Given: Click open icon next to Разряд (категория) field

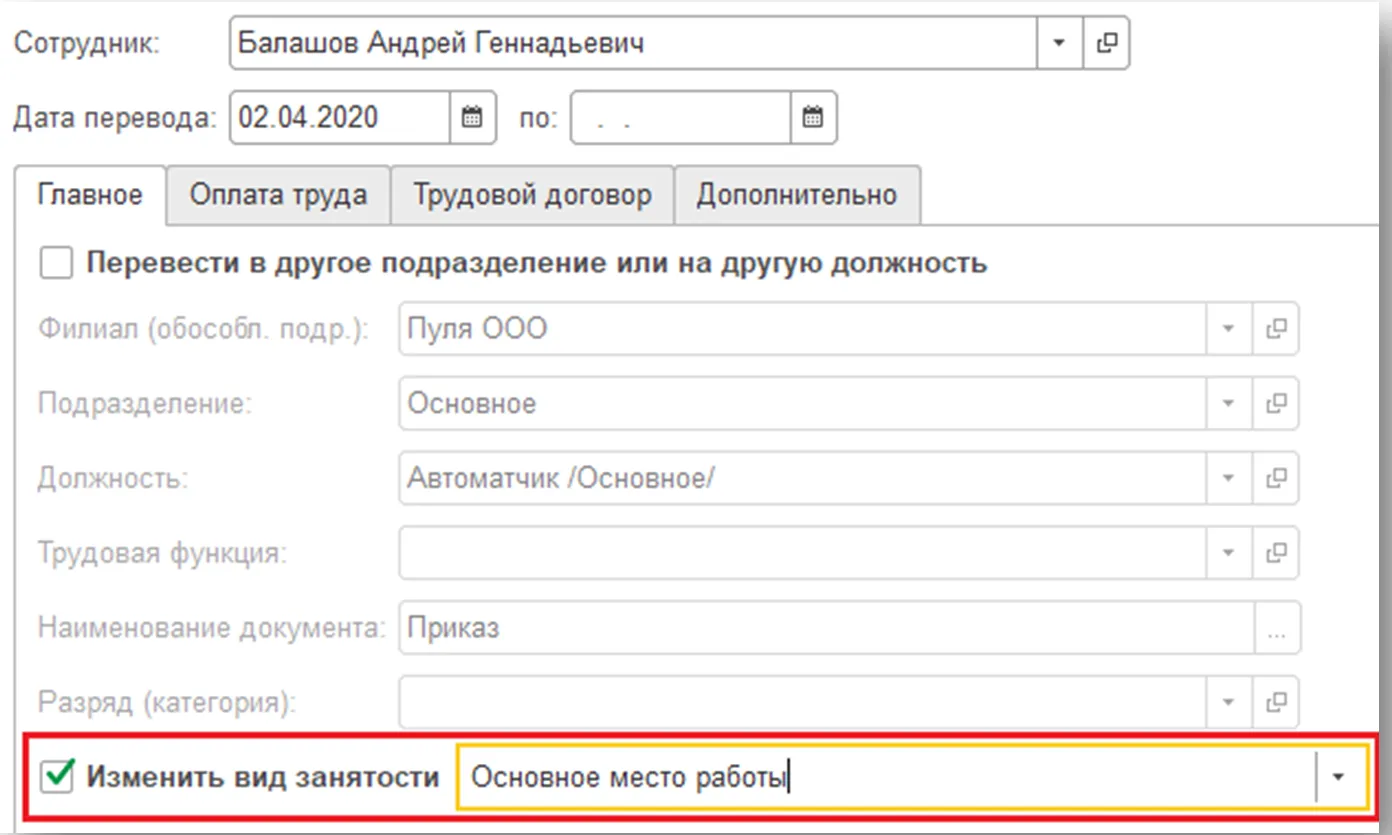Looking at the screenshot, I should (x=1275, y=701).
